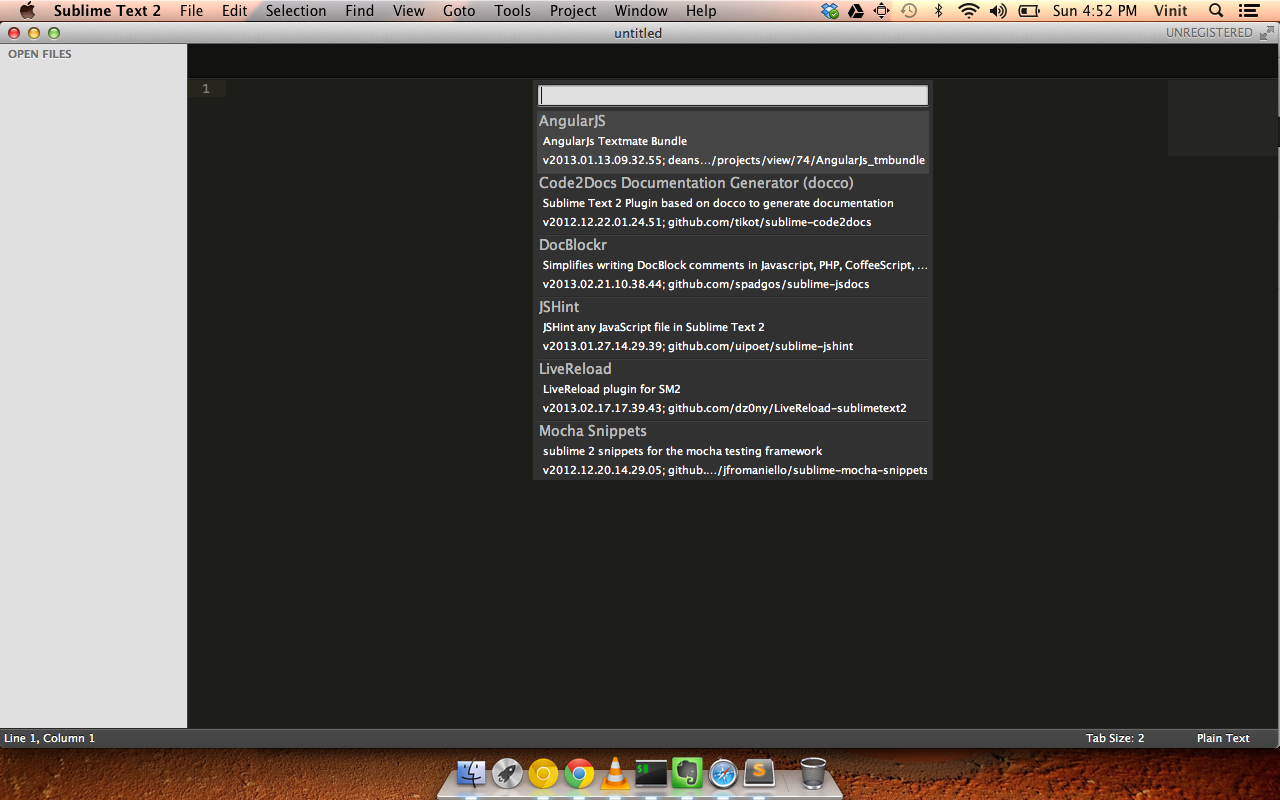Open VLC media player from the dock

point(615,773)
